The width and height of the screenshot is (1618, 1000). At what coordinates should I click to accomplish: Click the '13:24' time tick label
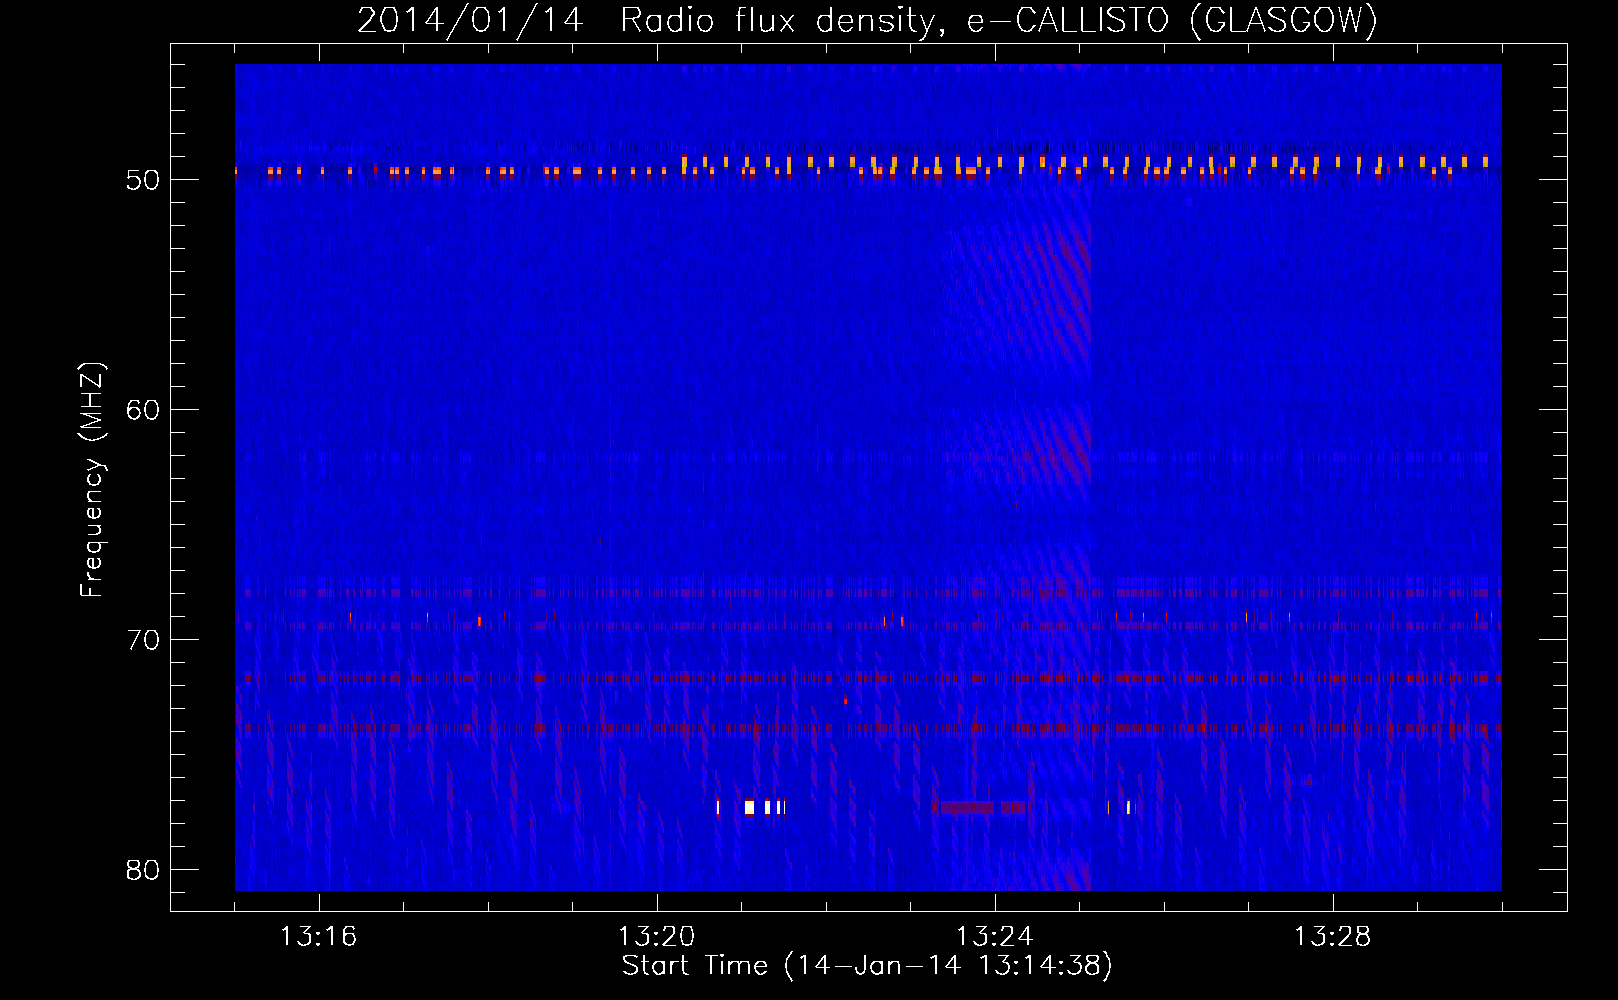tap(994, 936)
